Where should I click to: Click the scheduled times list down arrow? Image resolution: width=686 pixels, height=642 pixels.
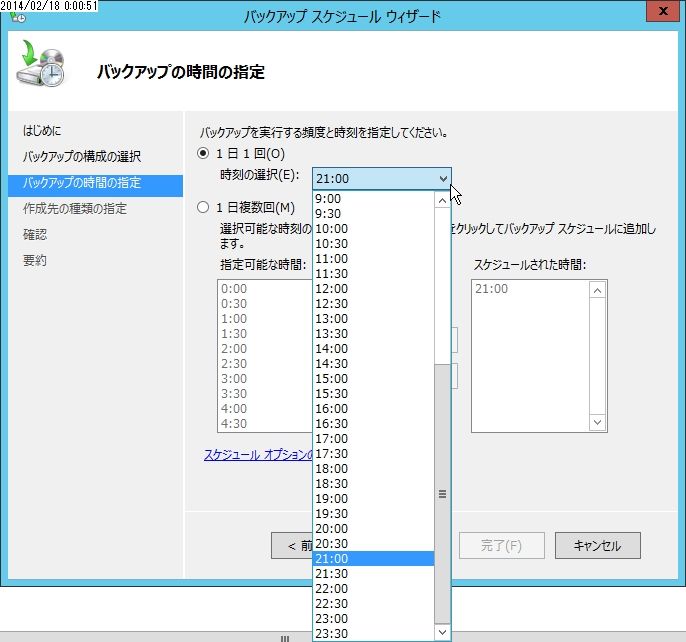(597, 422)
